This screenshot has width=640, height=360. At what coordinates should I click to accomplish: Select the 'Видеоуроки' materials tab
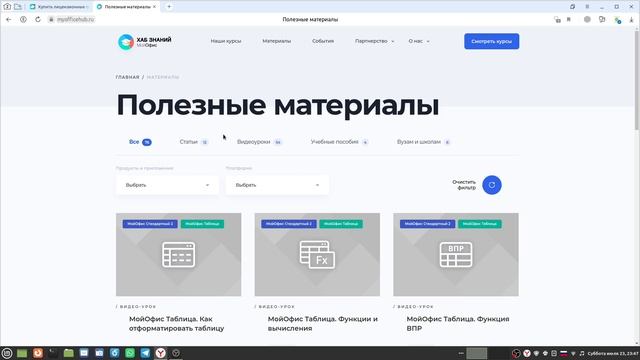pos(259,142)
